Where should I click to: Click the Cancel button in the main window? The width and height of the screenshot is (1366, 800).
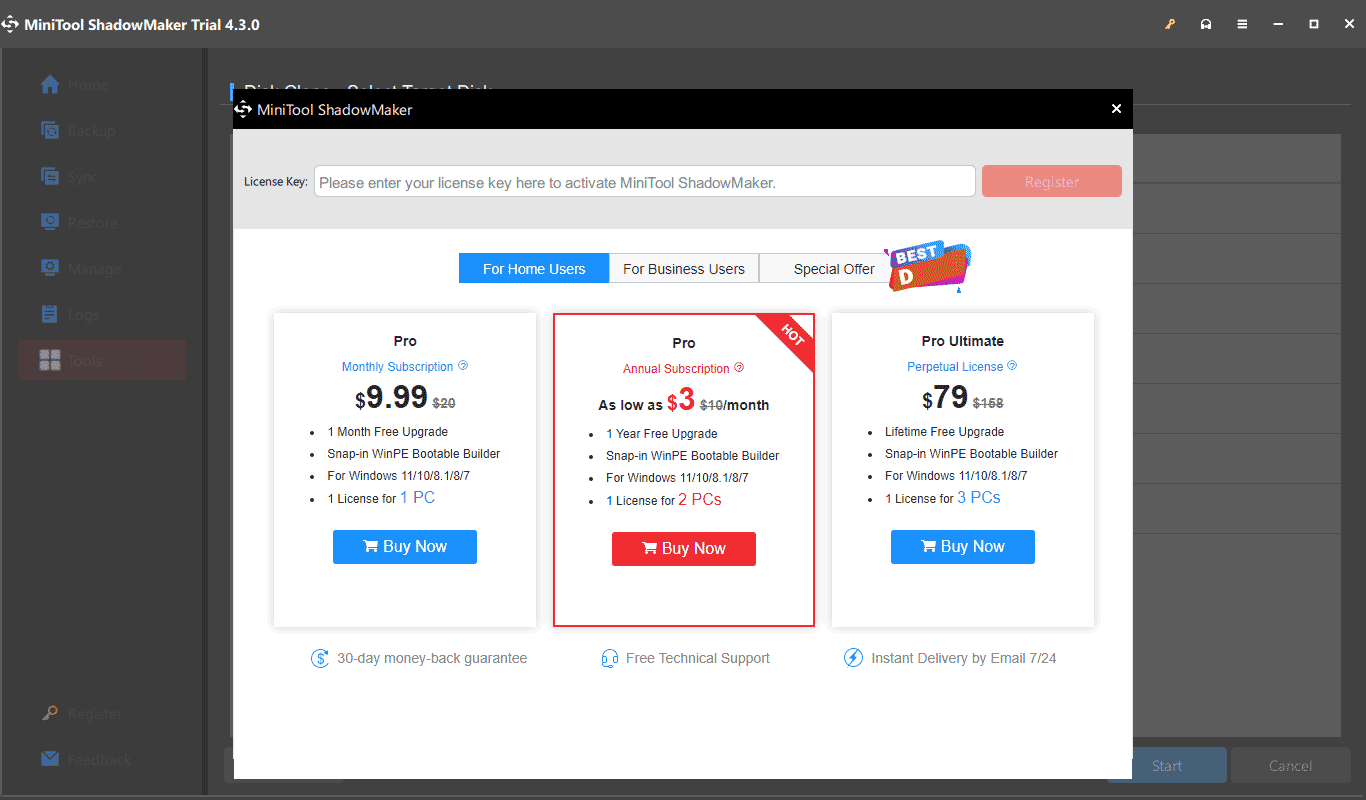(1291, 765)
